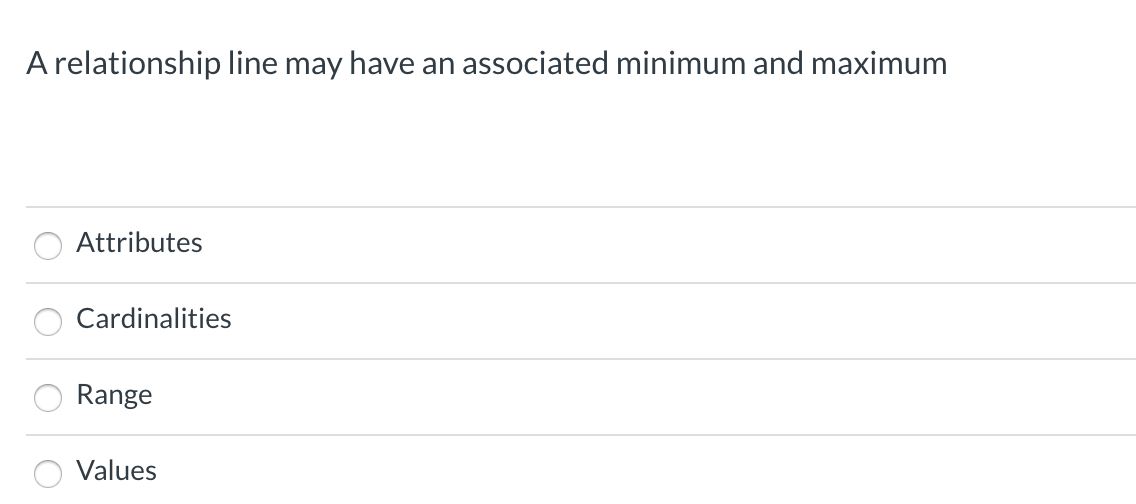This screenshot has width=1136, height=504.
Task: Select the Attributes radio button
Action: [x=48, y=245]
